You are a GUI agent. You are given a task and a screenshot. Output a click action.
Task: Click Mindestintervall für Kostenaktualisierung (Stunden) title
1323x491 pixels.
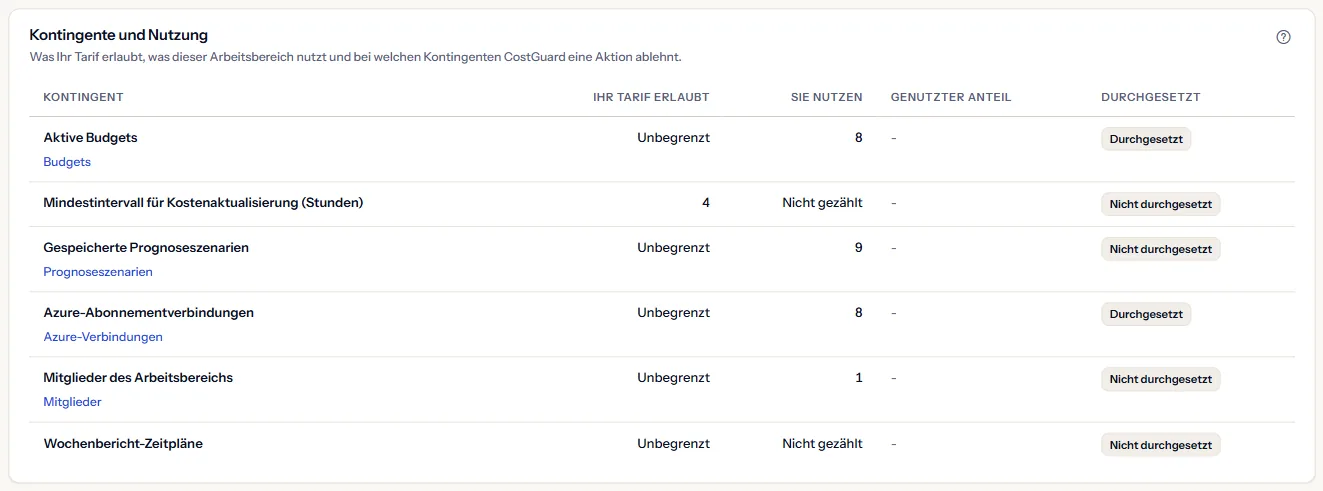(203, 203)
